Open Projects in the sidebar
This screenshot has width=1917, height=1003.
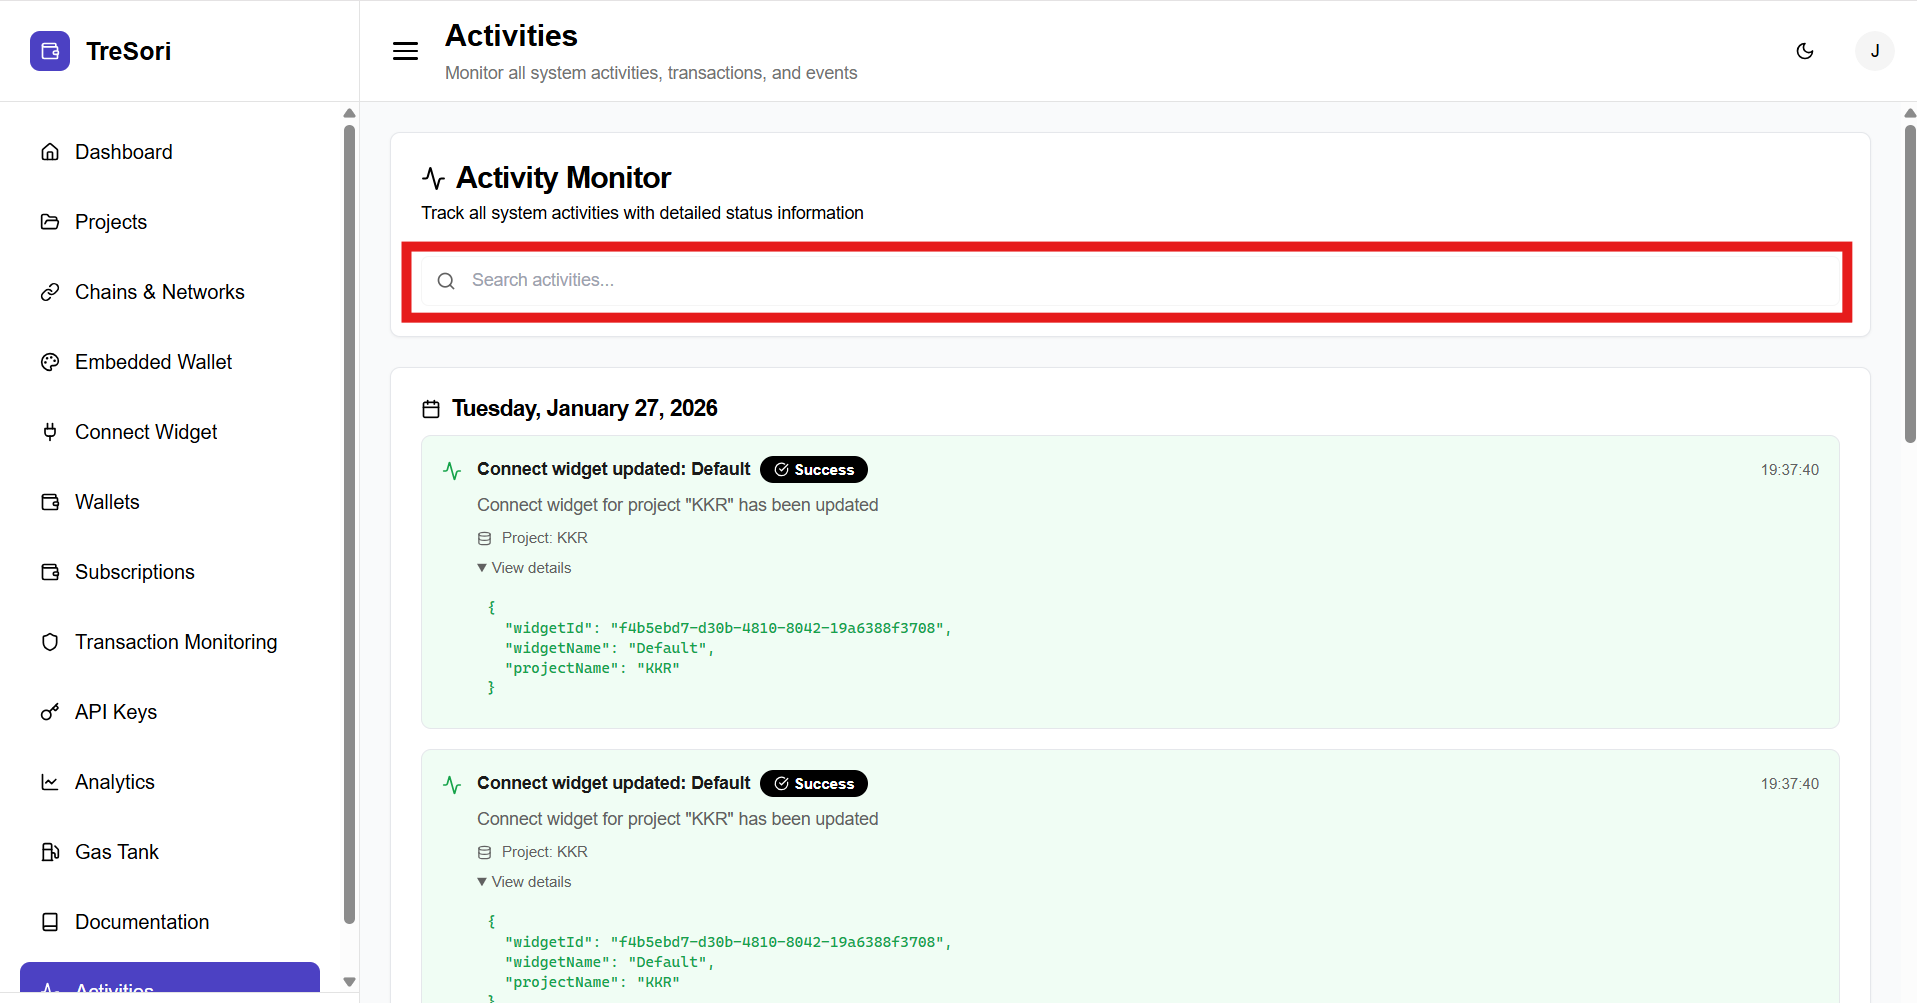(x=111, y=222)
